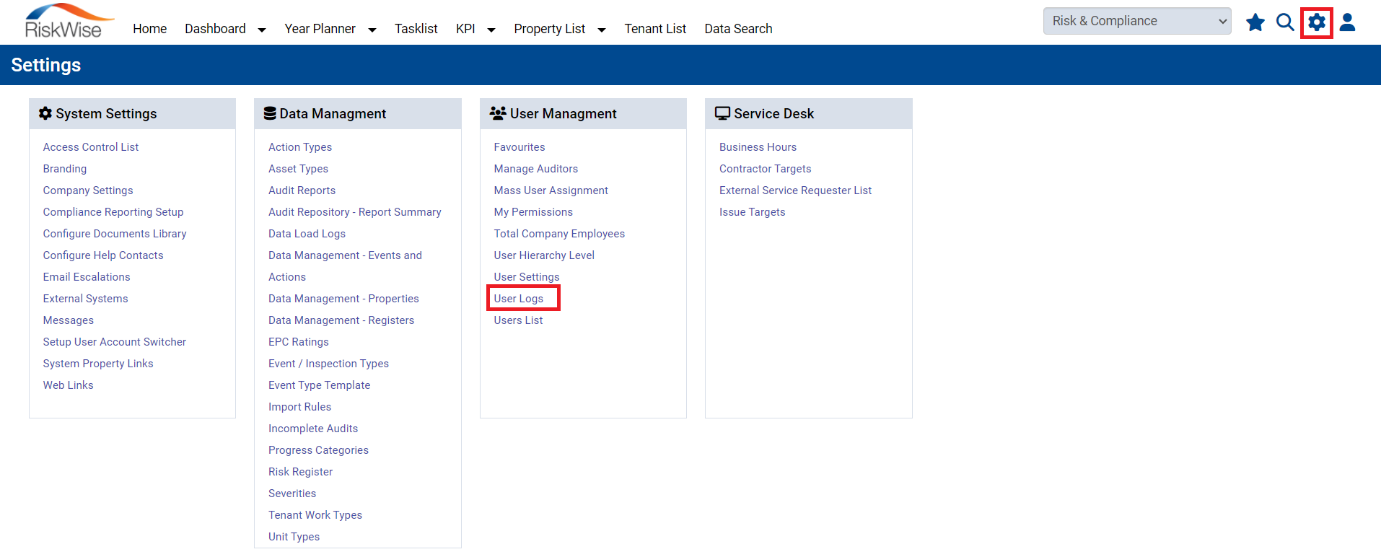The height and width of the screenshot is (557, 1381).
Task: Expand the KPI menu arrow
Action: [x=491, y=30]
